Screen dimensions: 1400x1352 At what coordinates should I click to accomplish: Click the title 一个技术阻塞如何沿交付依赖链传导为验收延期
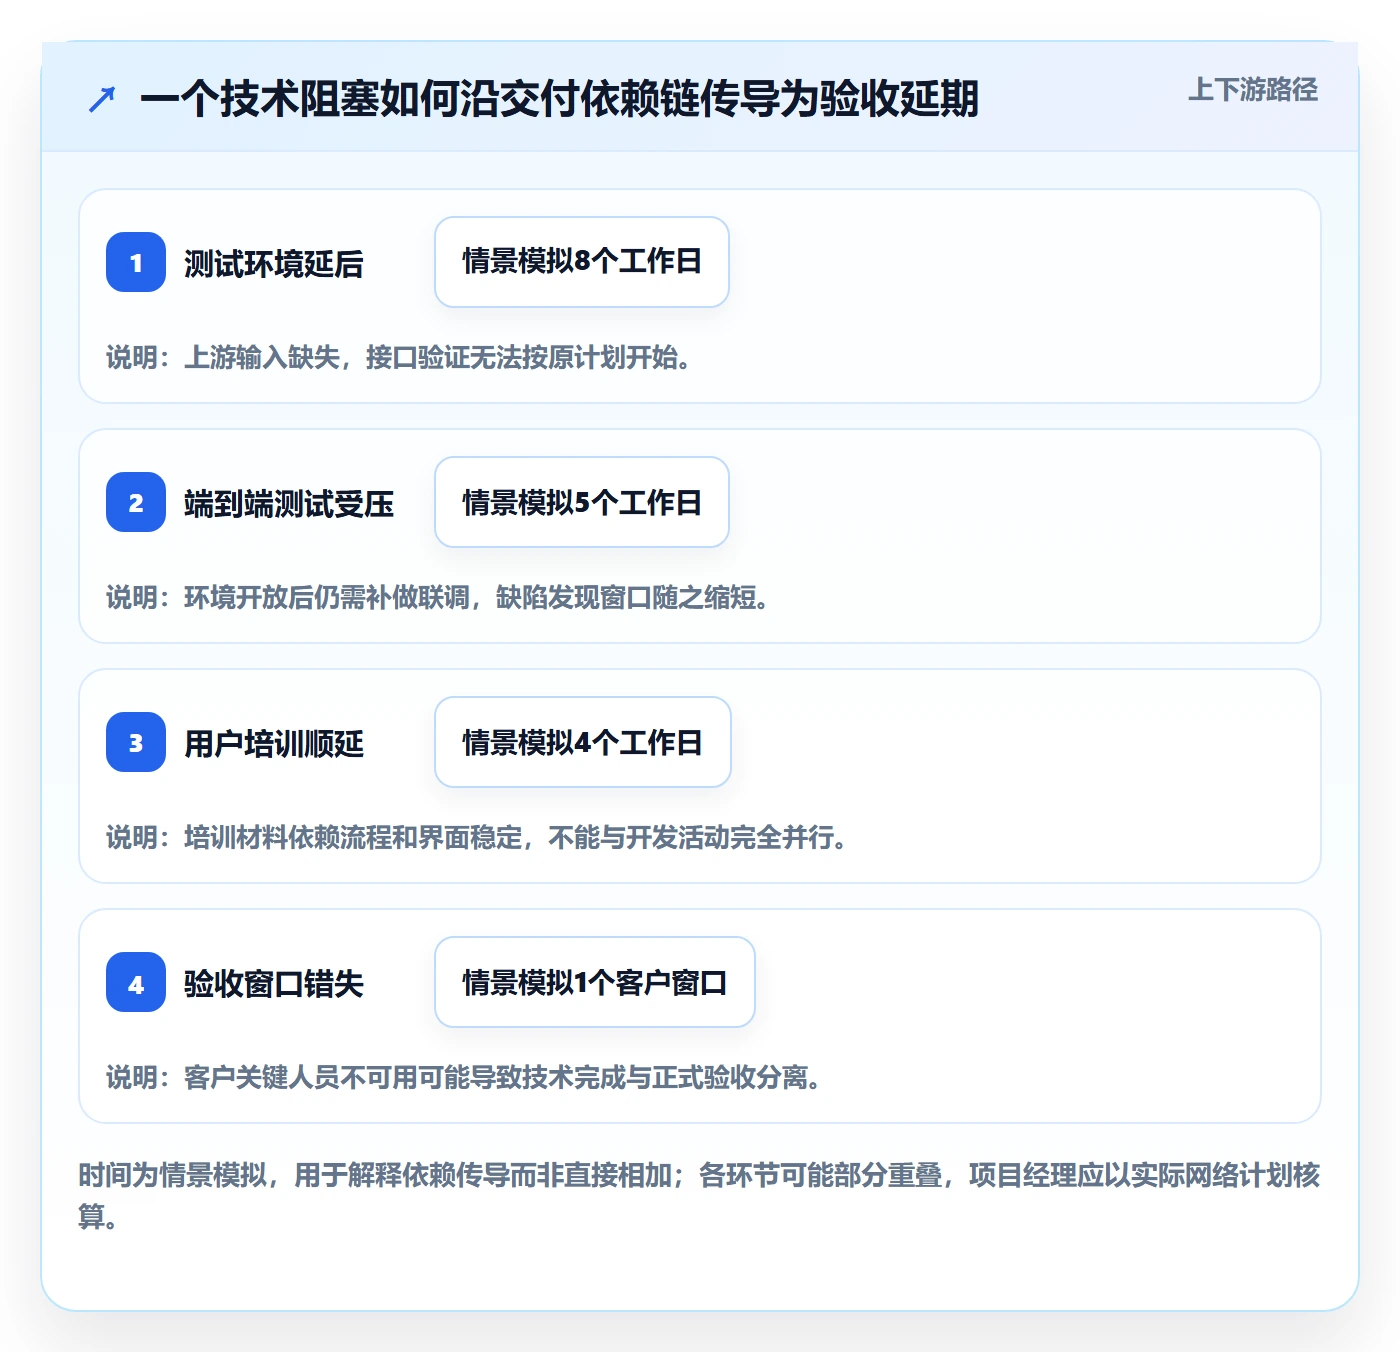click(559, 99)
